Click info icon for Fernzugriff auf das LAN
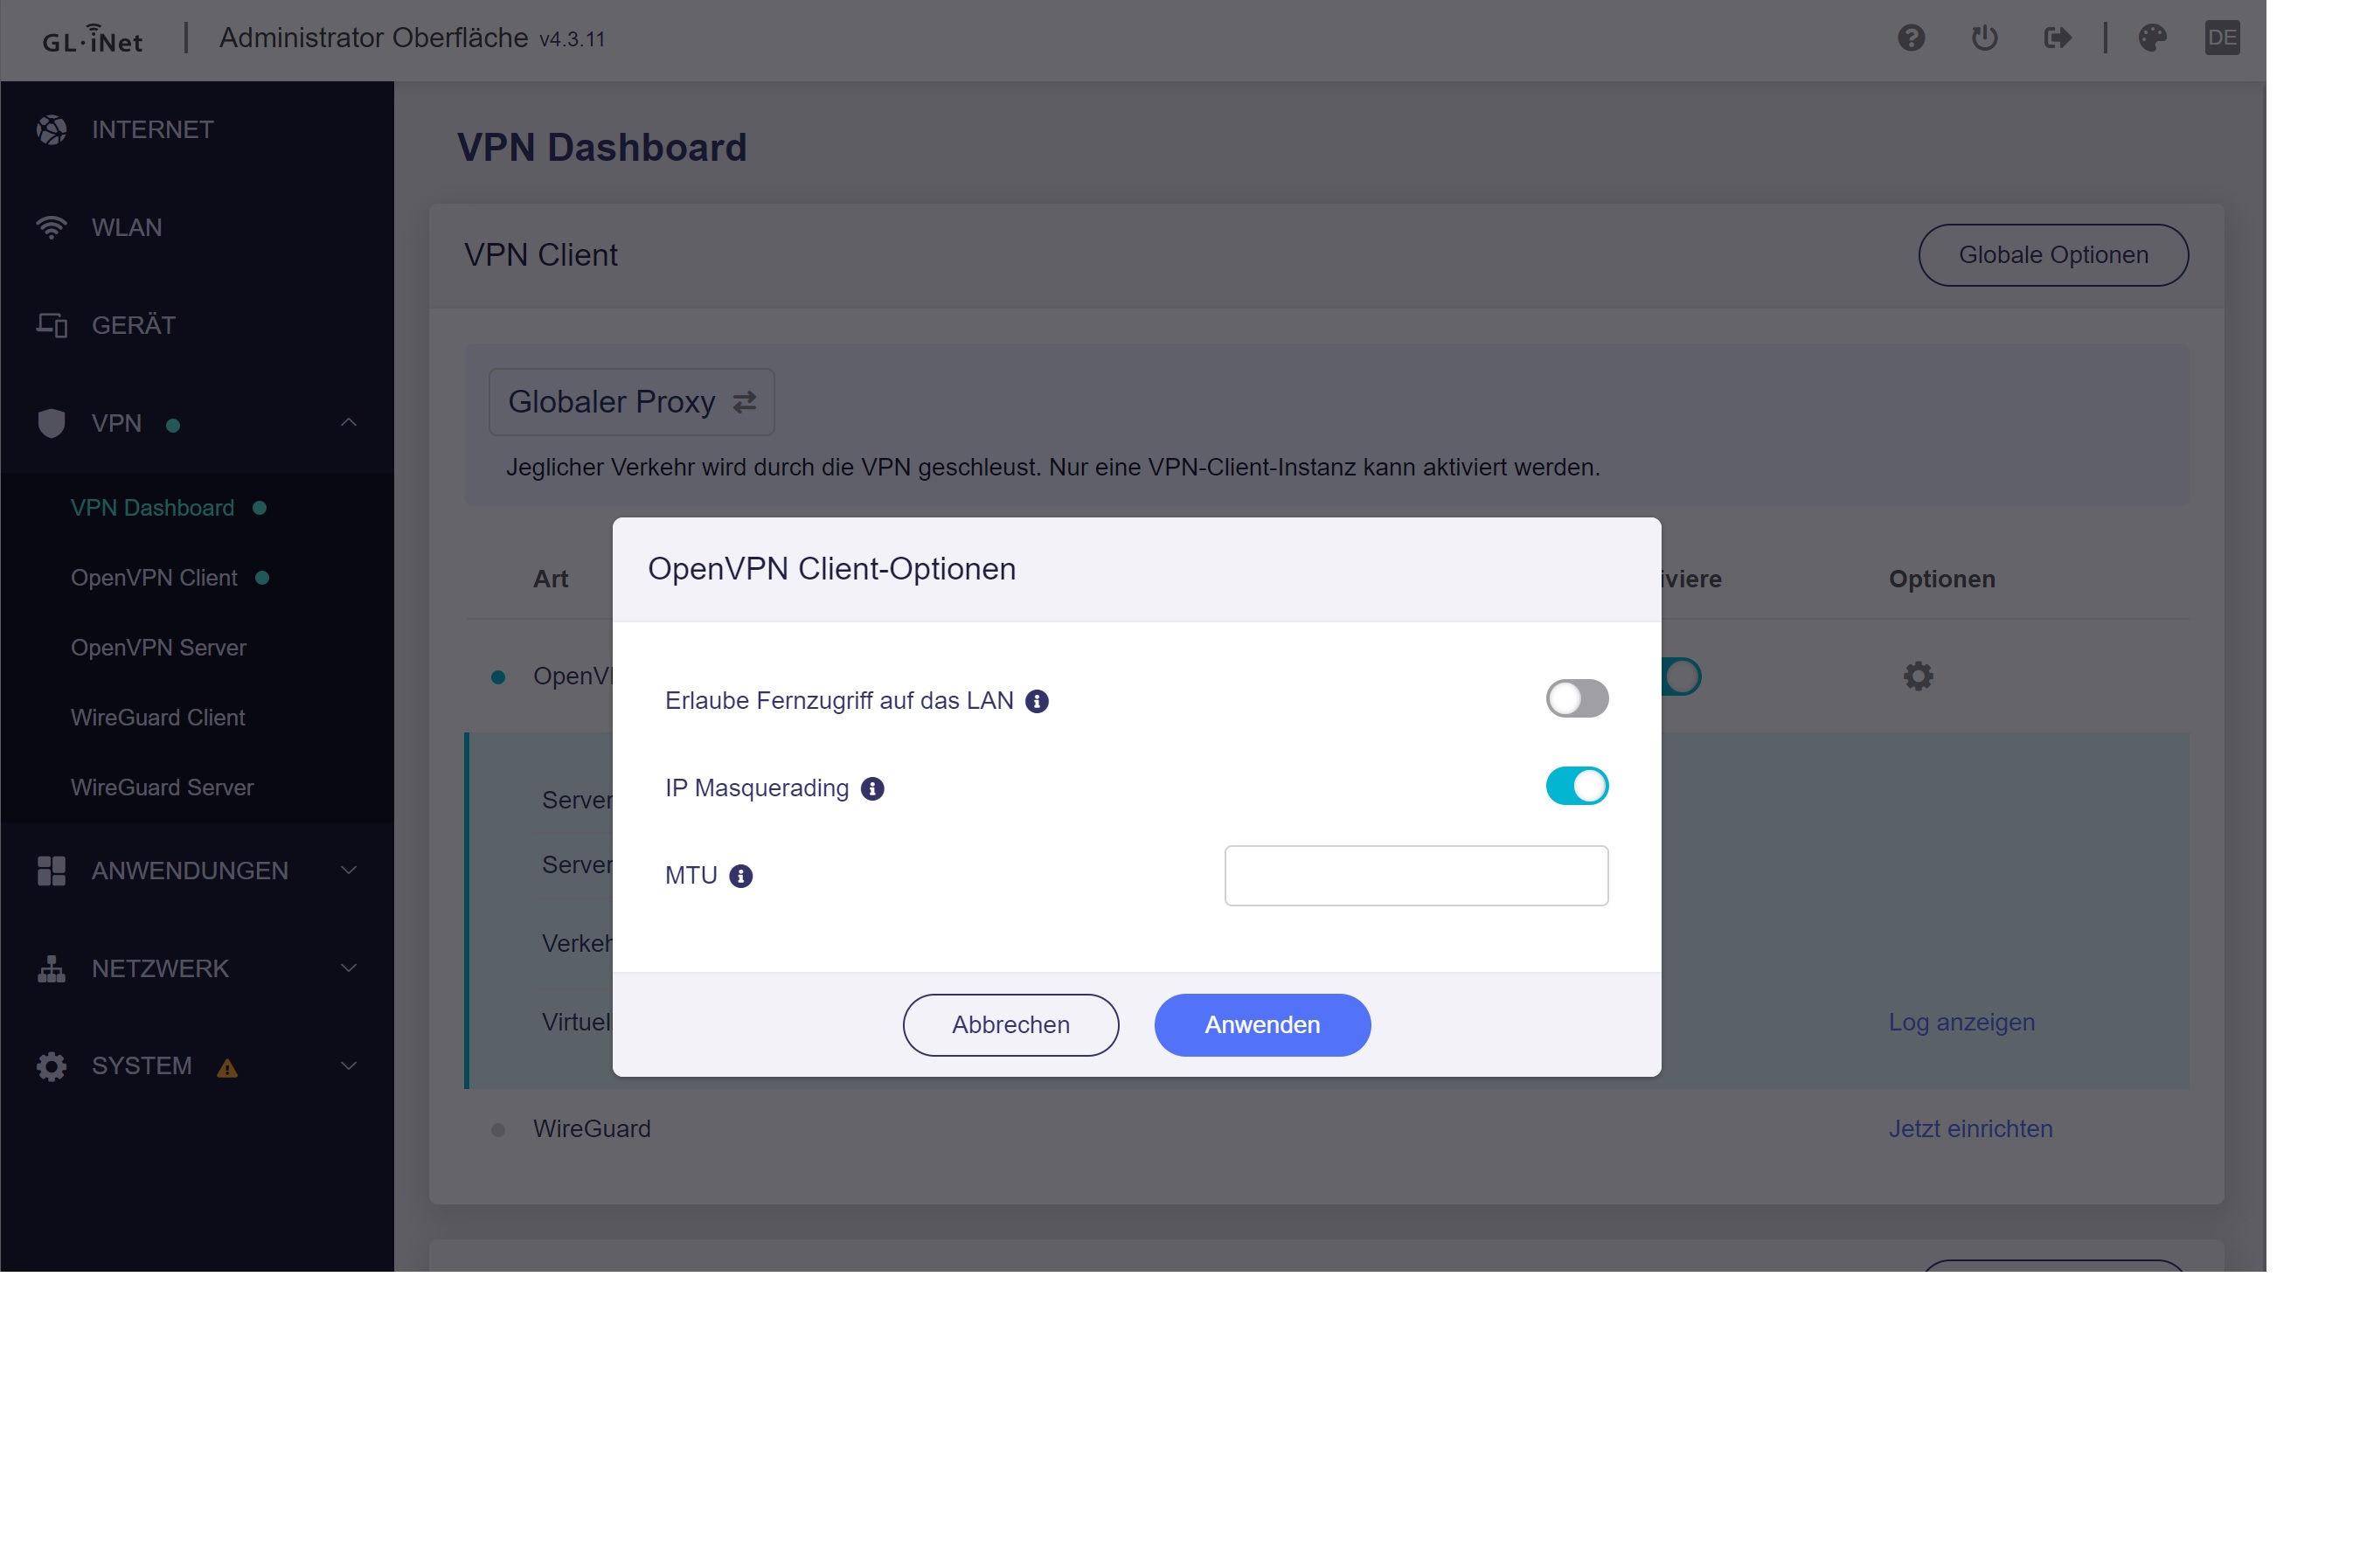 1037,701
